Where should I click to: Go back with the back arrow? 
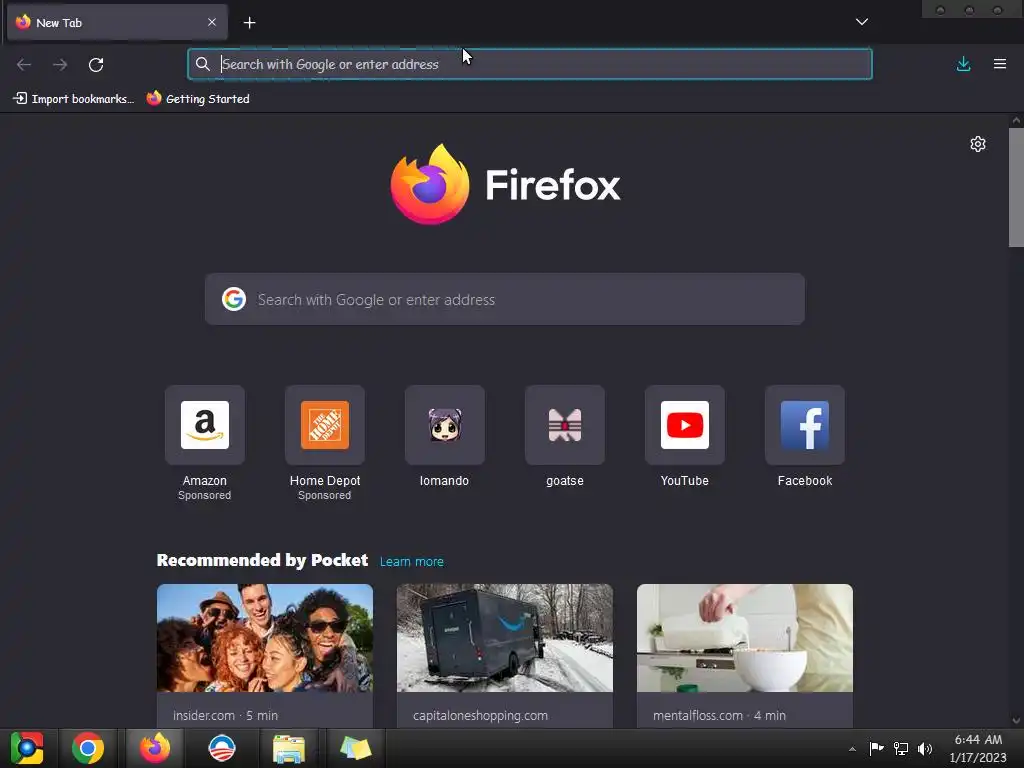click(x=24, y=65)
